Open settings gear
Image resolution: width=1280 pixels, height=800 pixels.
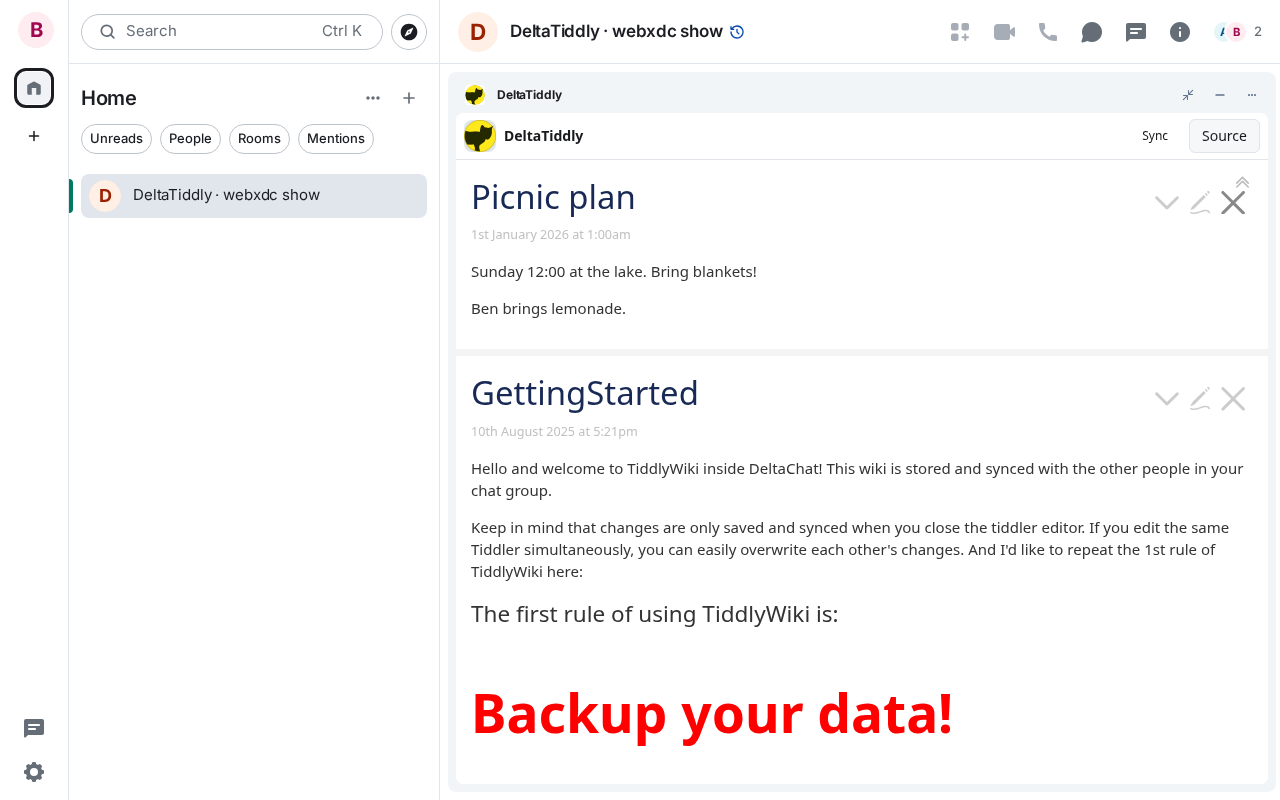coord(34,772)
